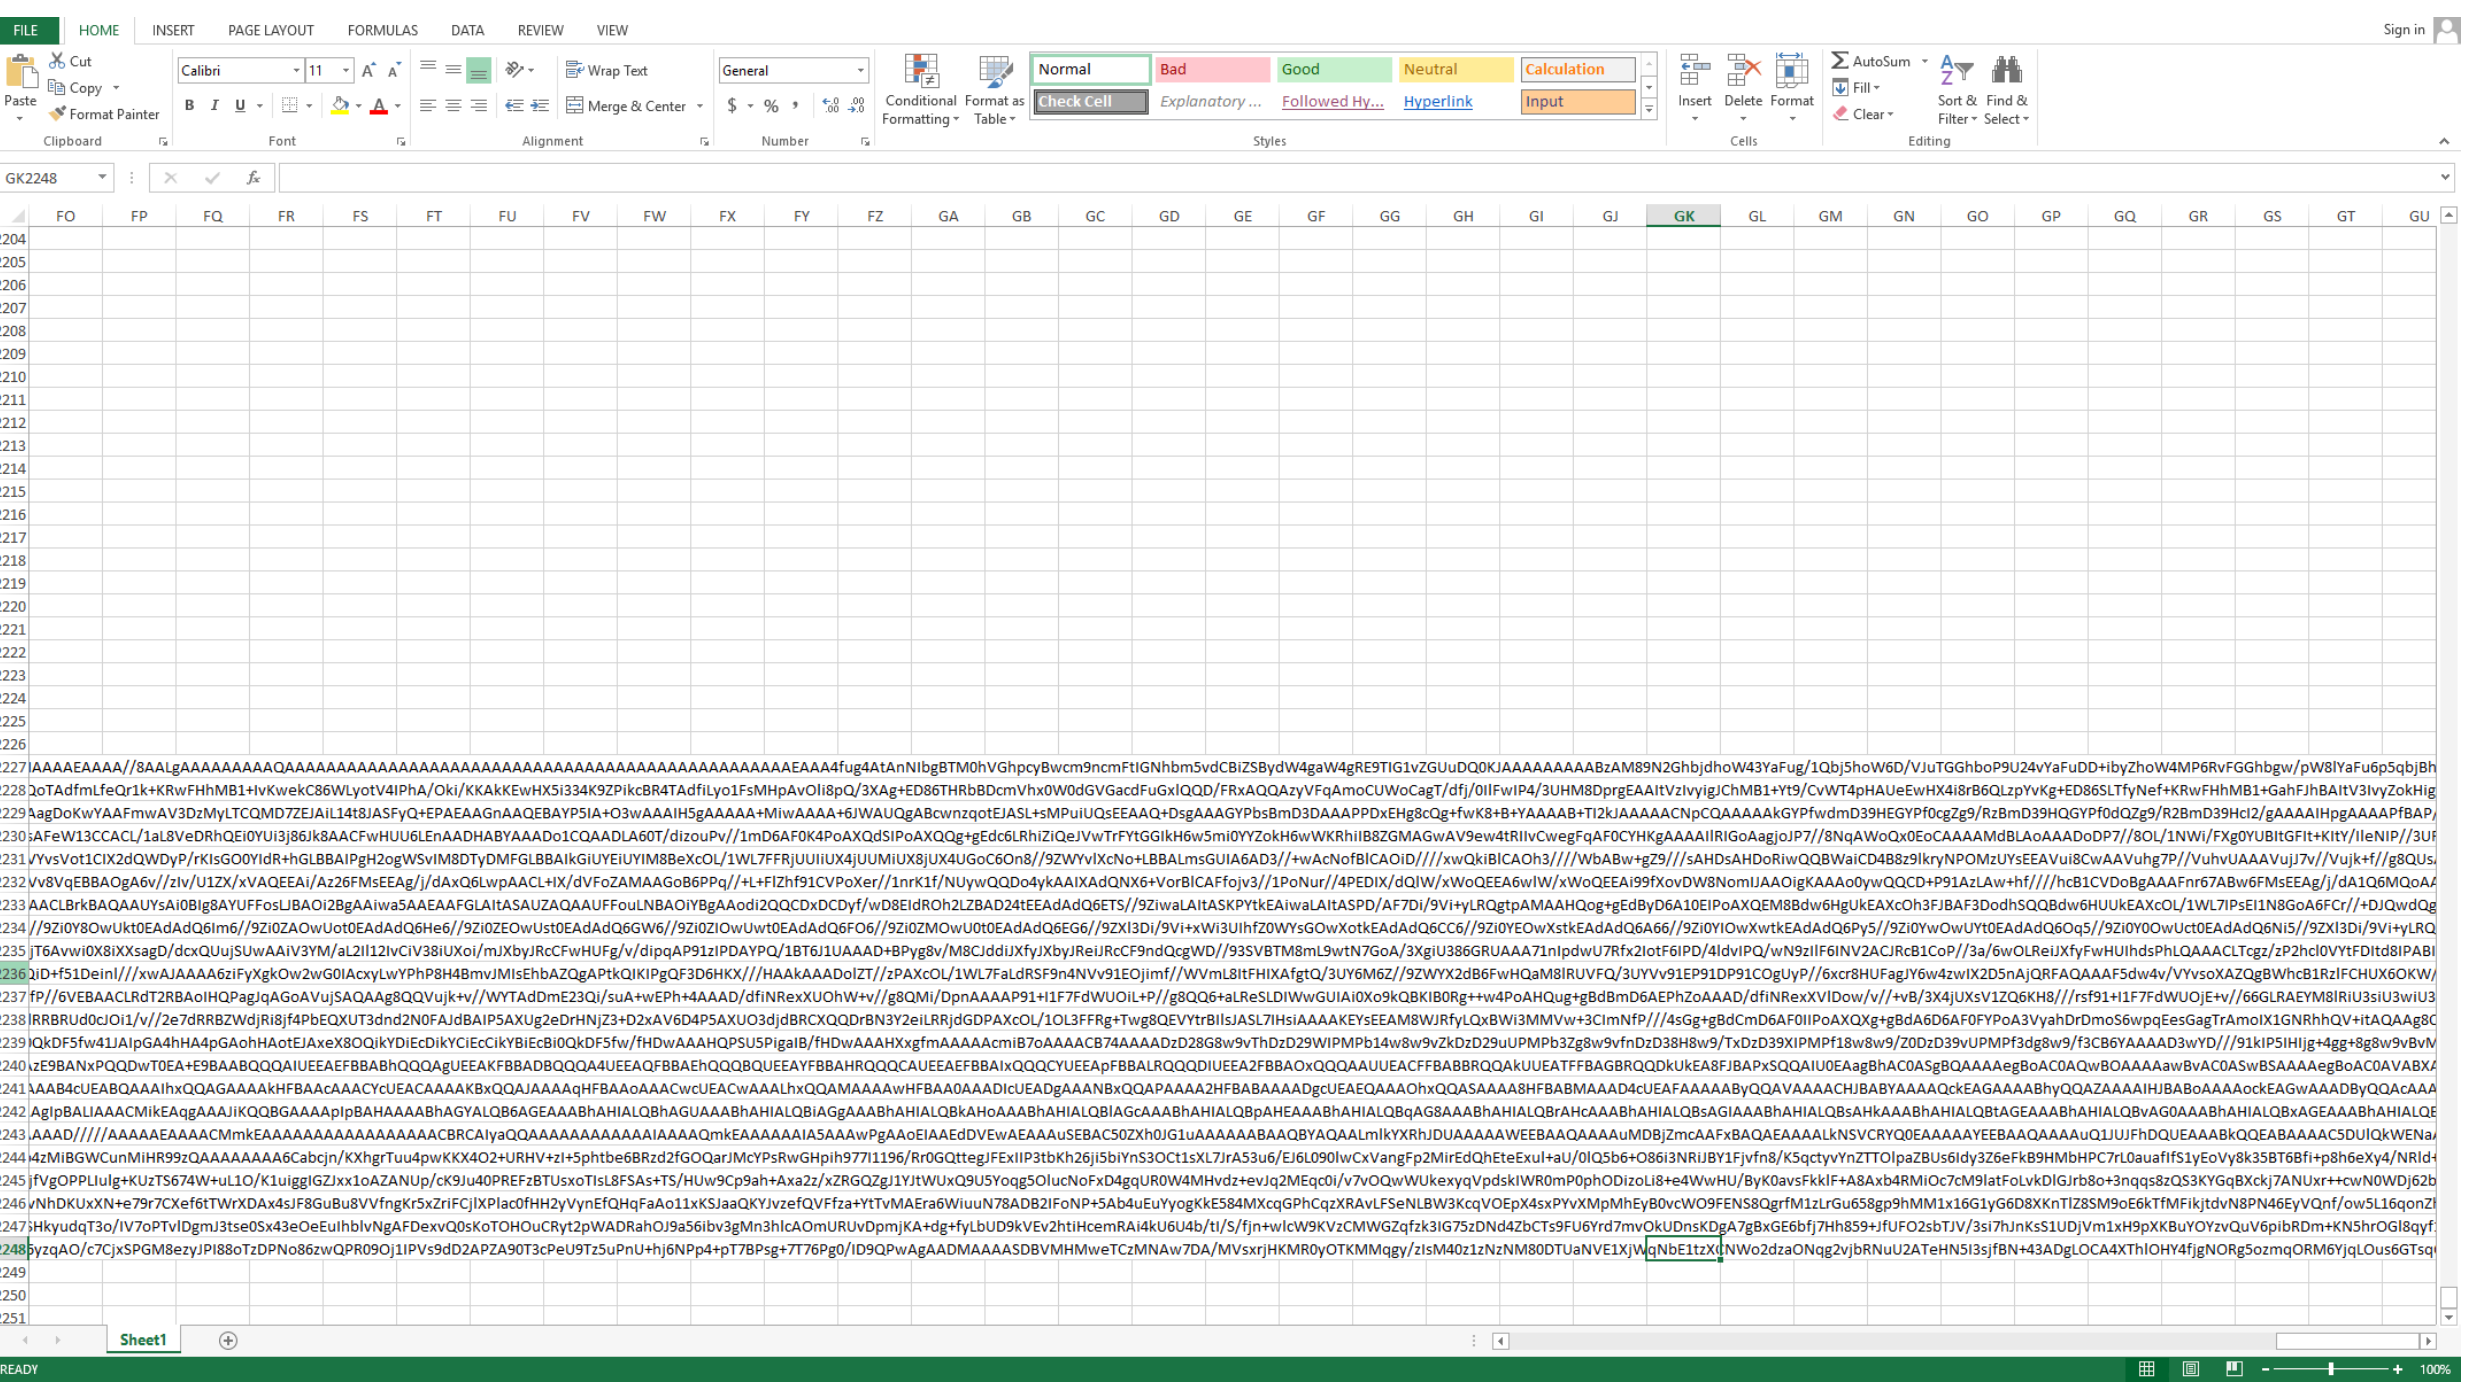Open Format as Table
Image resolution: width=2468 pixels, height=1382 pixels.
pos(994,90)
